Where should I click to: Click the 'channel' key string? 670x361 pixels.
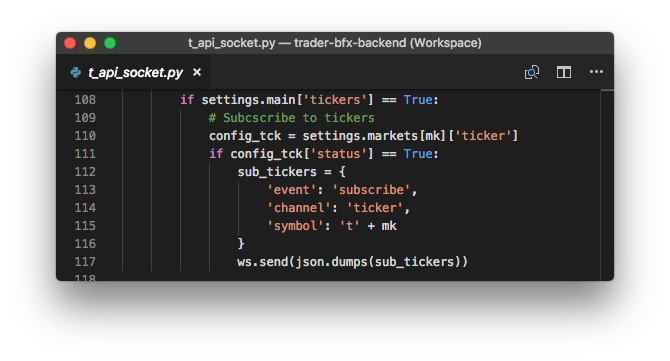[x=299, y=208]
